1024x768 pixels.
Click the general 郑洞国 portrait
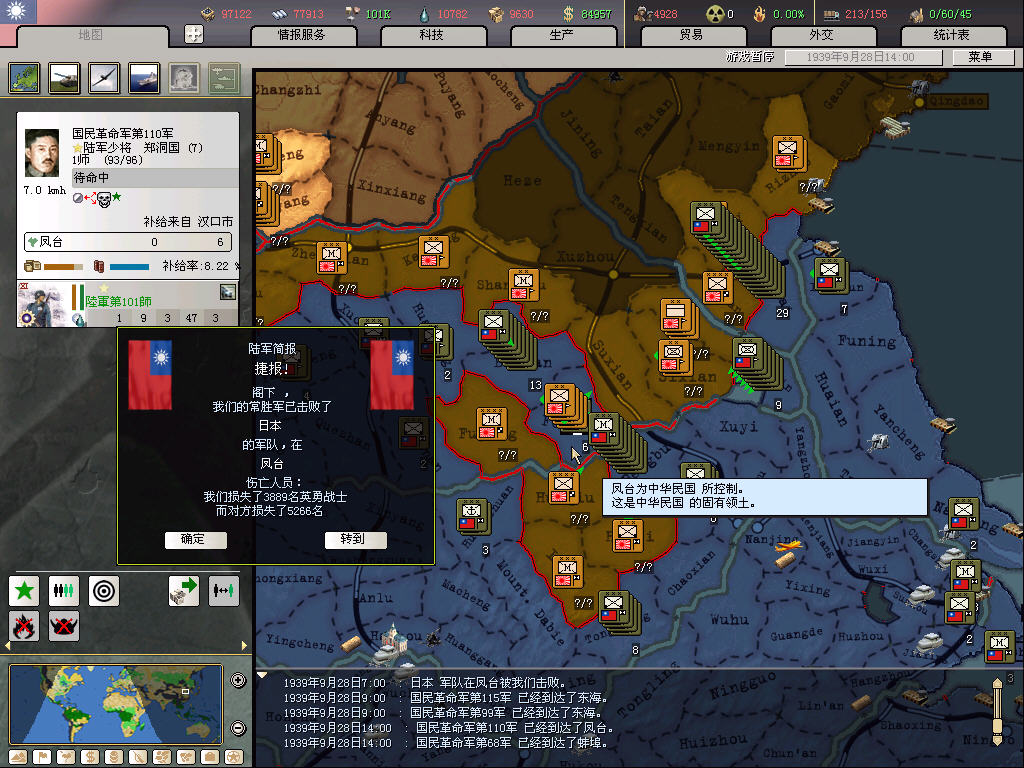coord(42,153)
